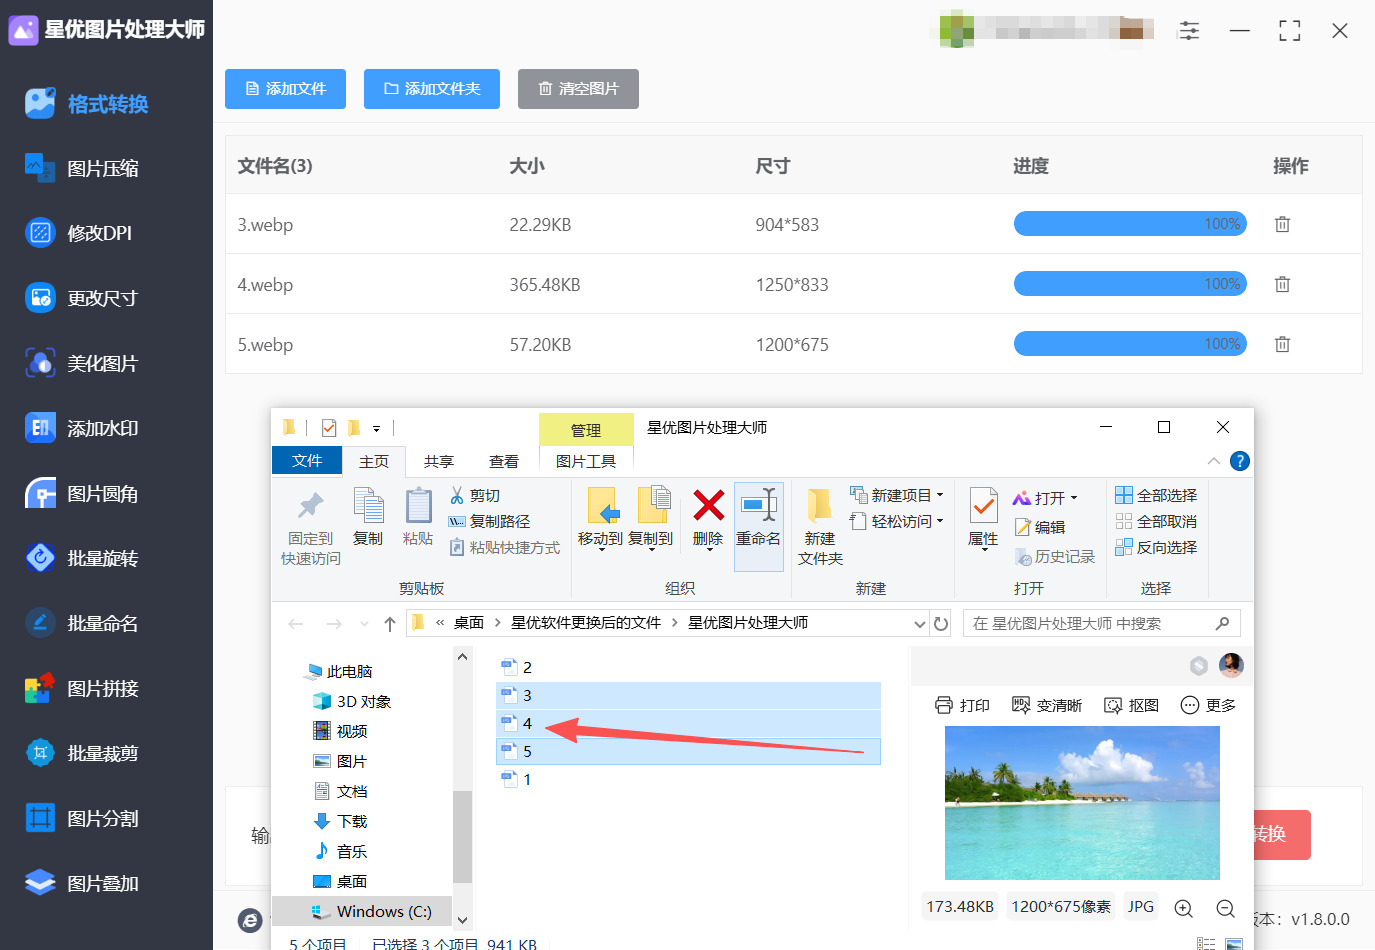Expand the address bar history dropdown
Screen dimensions: 1375x950
point(920,624)
